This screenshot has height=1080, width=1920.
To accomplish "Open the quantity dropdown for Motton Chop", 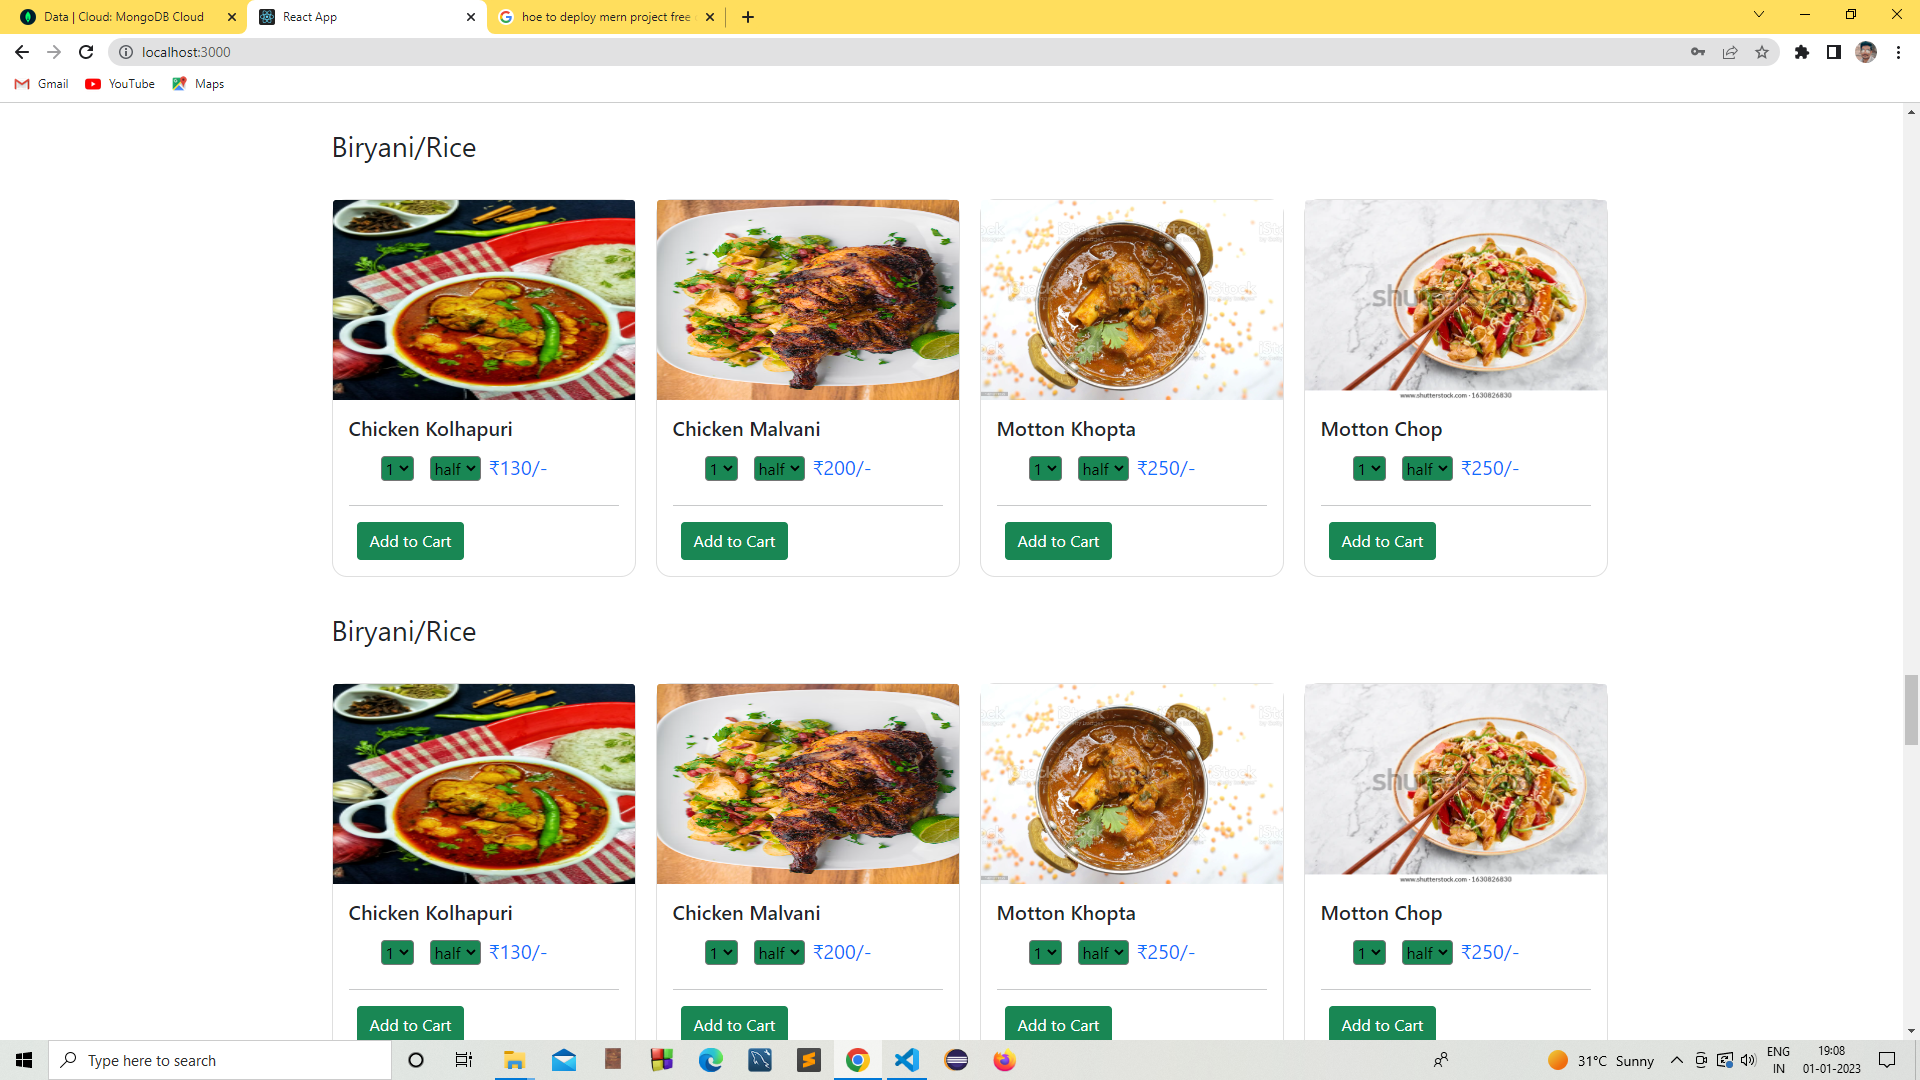I will pos(1369,468).
